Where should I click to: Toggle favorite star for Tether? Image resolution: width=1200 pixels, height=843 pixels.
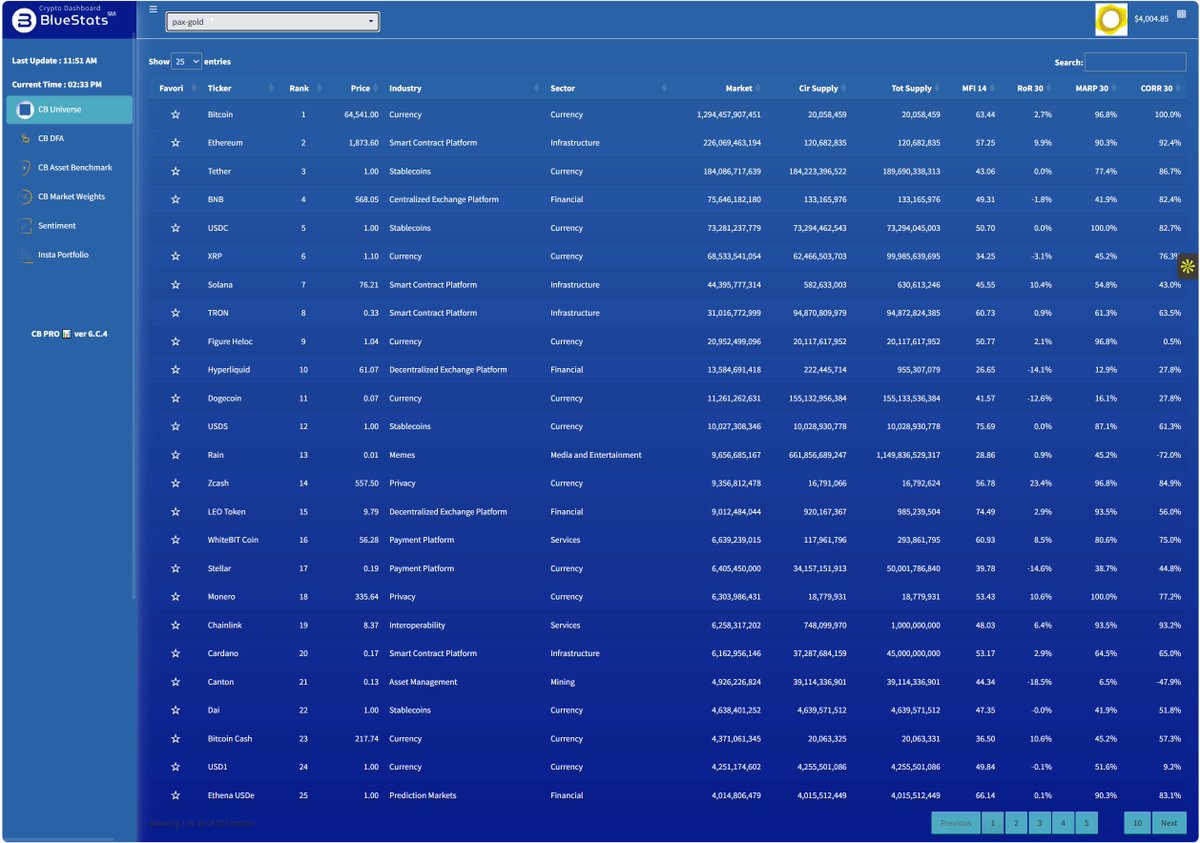coord(176,171)
